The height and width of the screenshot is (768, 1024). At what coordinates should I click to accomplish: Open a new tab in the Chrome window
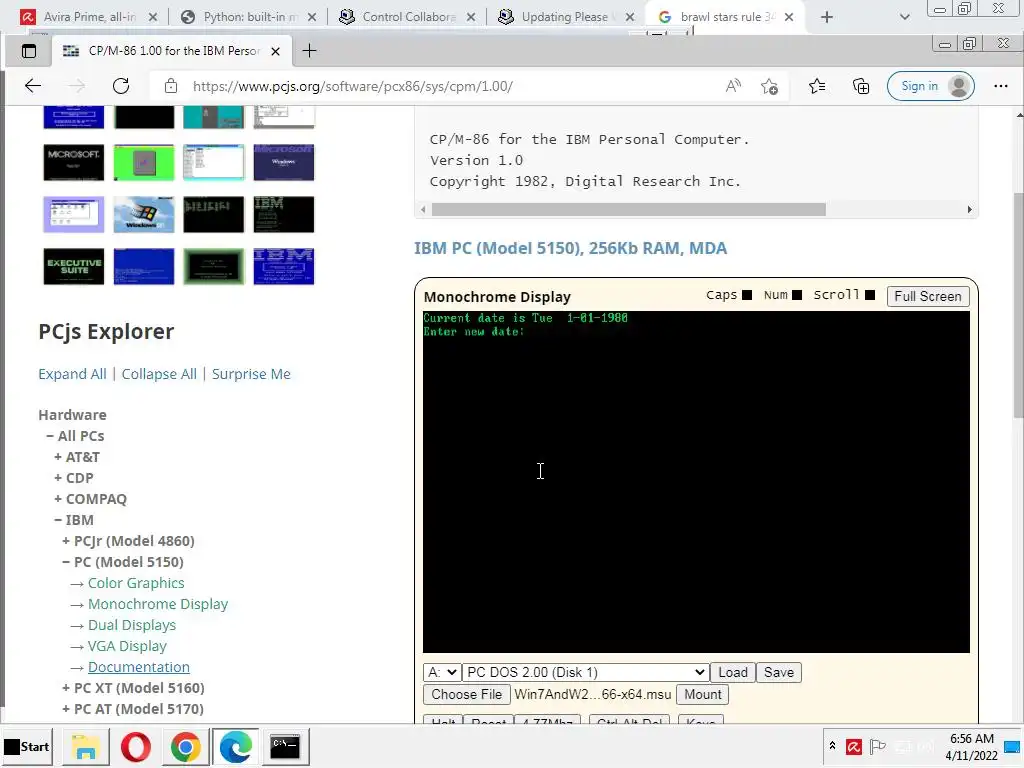[x=827, y=17]
